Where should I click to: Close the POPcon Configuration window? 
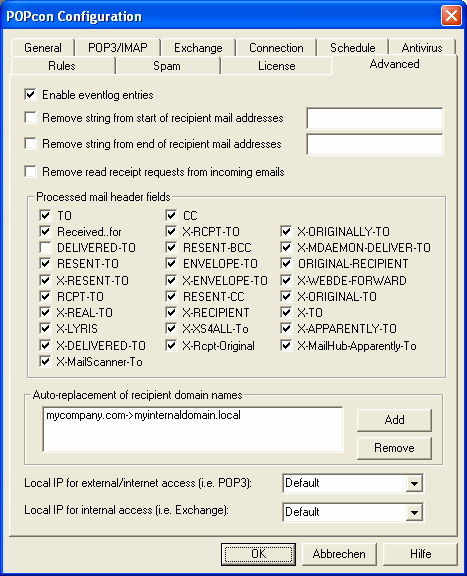[x=451, y=15]
